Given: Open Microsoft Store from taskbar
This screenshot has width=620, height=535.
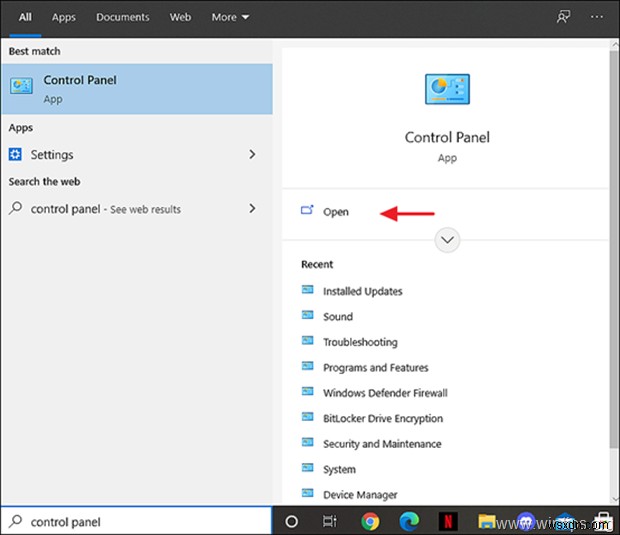Looking at the screenshot, I should point(604,521).
